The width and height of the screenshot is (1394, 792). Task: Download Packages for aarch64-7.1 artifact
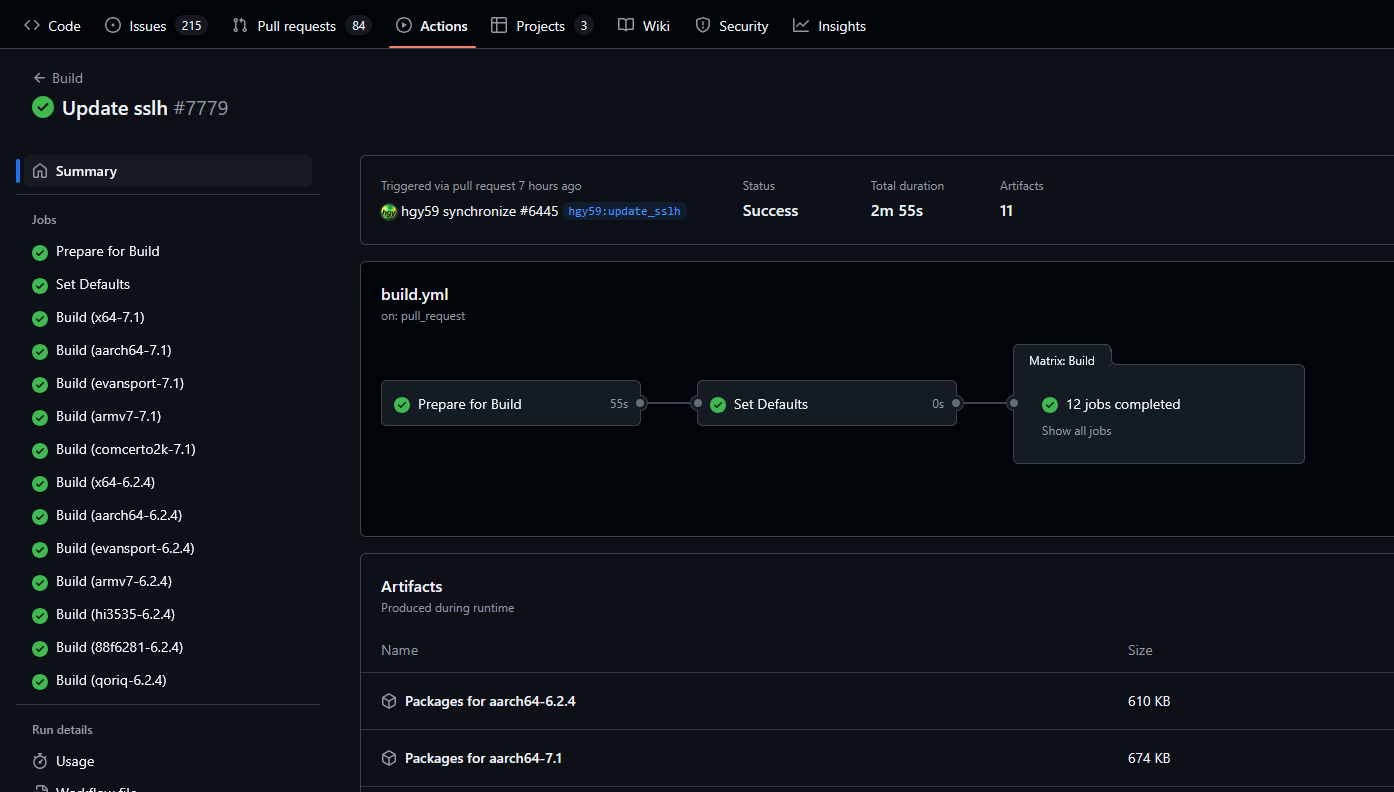pos(485,758)
